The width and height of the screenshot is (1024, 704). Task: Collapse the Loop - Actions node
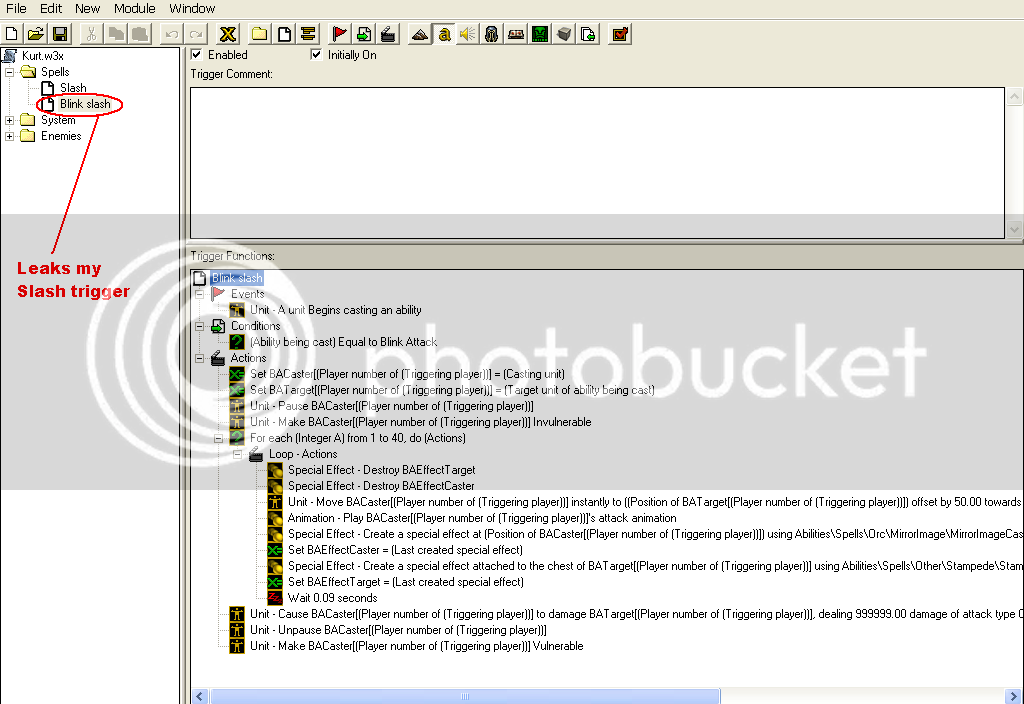click(x=238, y=454)
